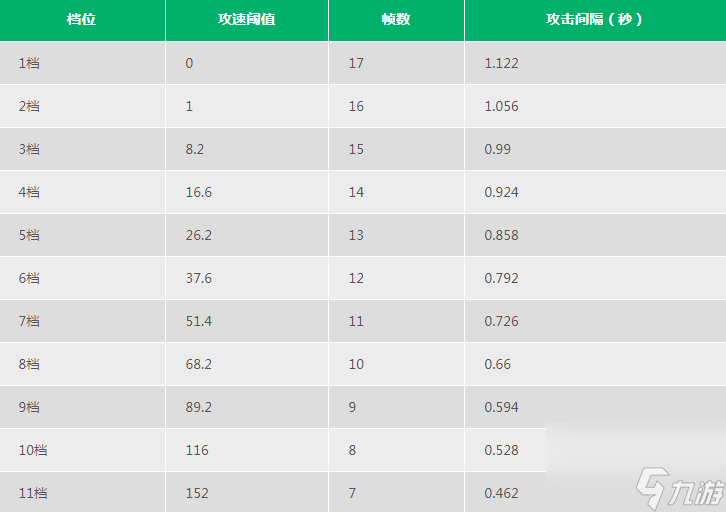
Task: Click the 16.6 threshold cell
Action: pyautogui.click(x=199, y=192)
